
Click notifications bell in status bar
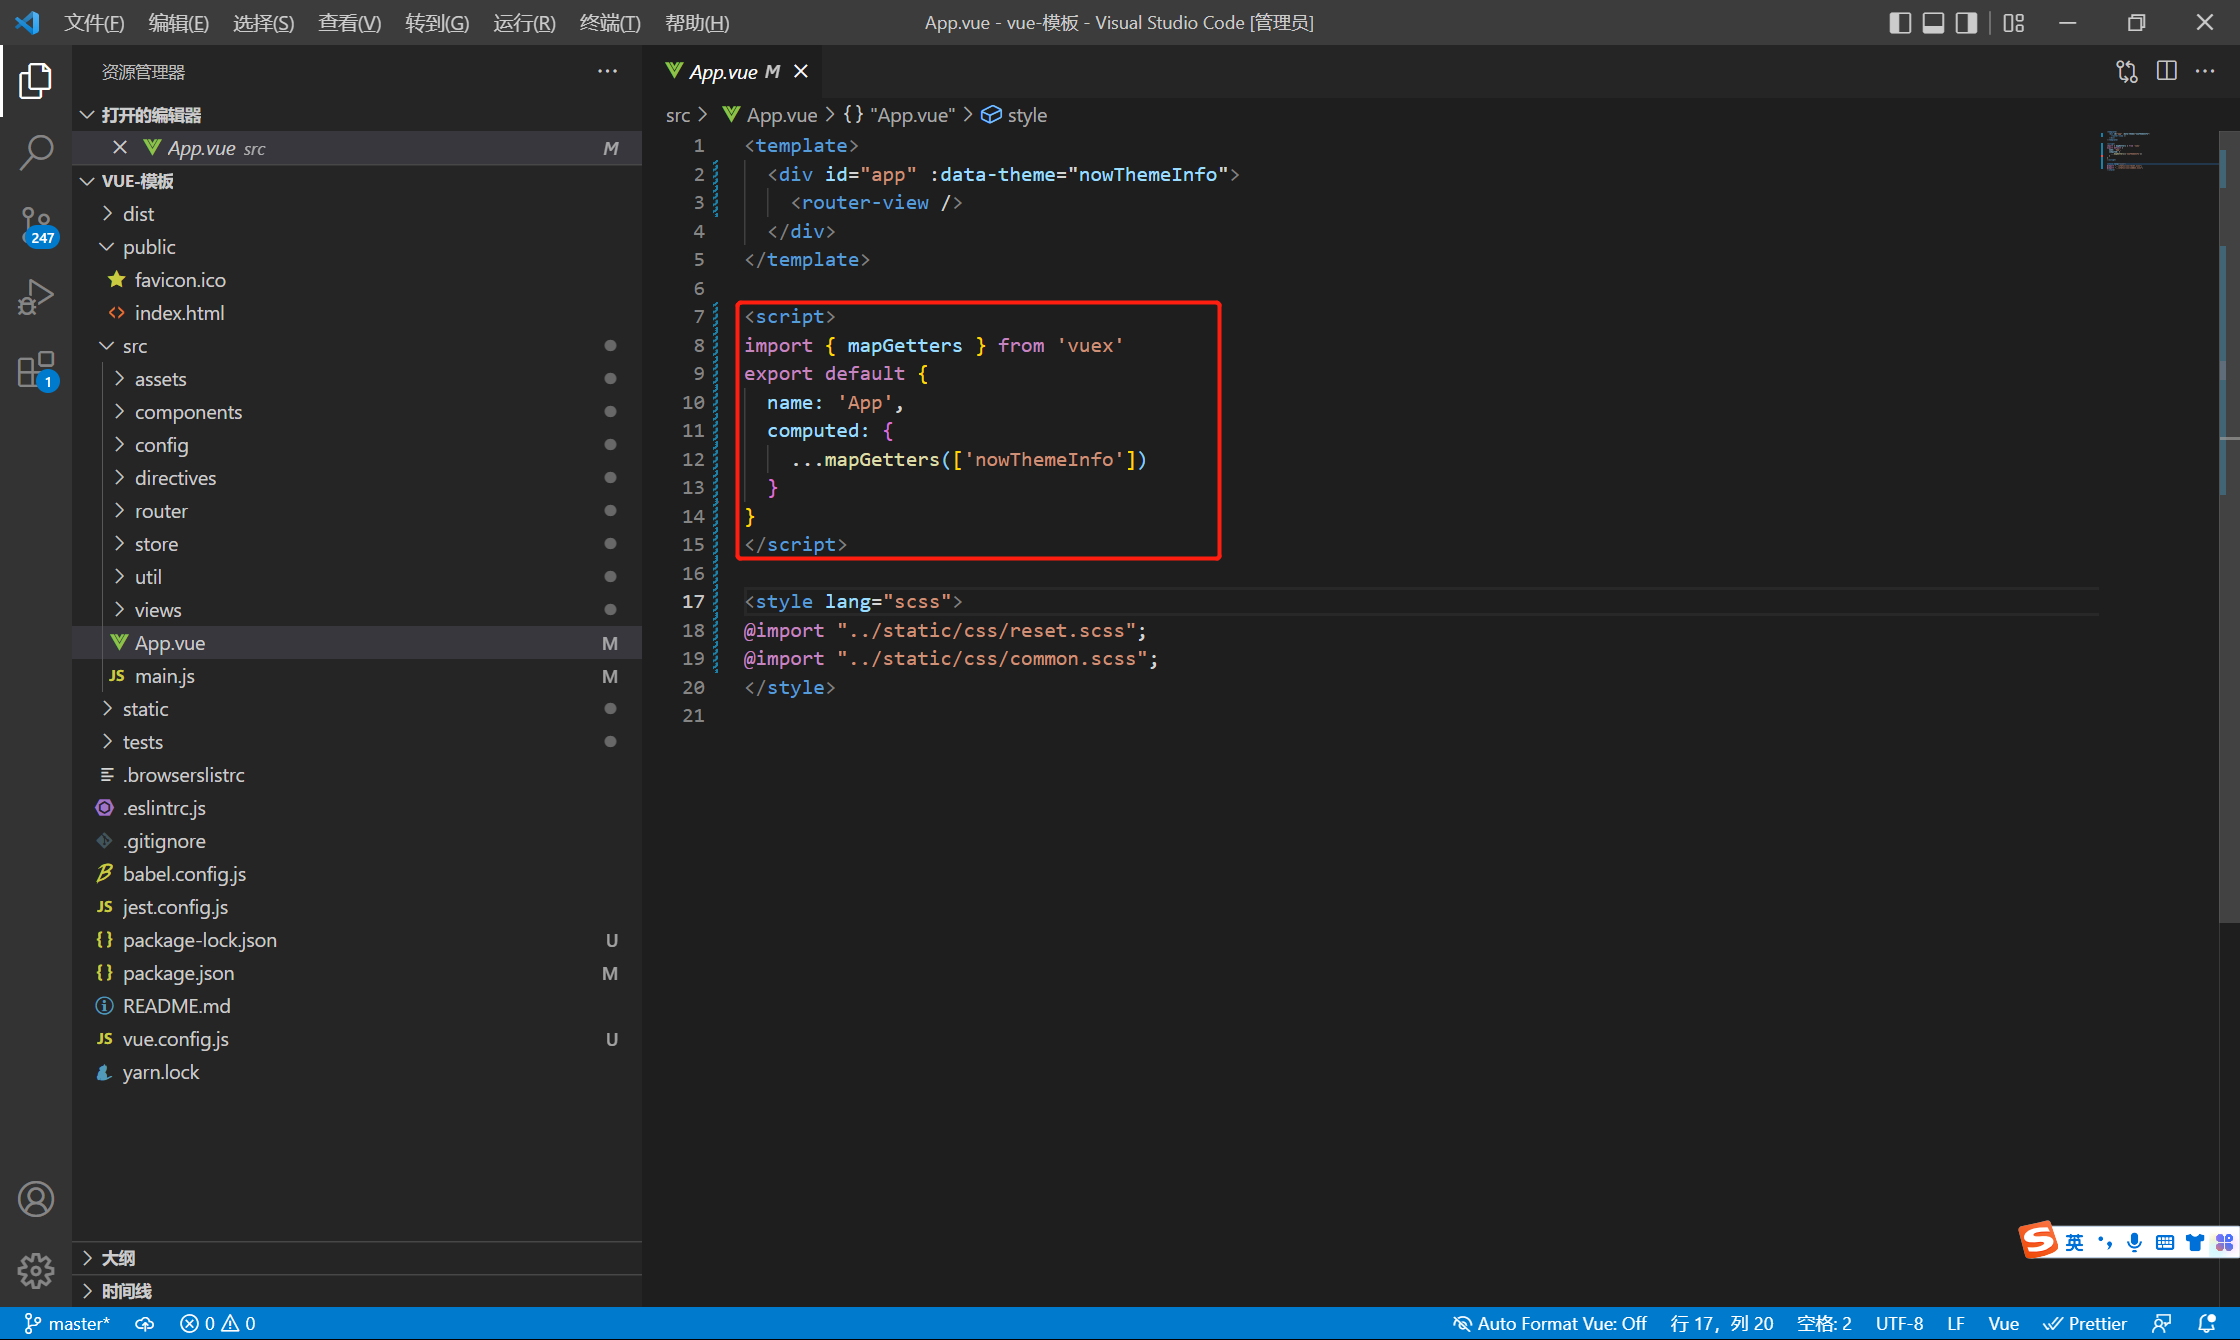tap(2207, 1323)
